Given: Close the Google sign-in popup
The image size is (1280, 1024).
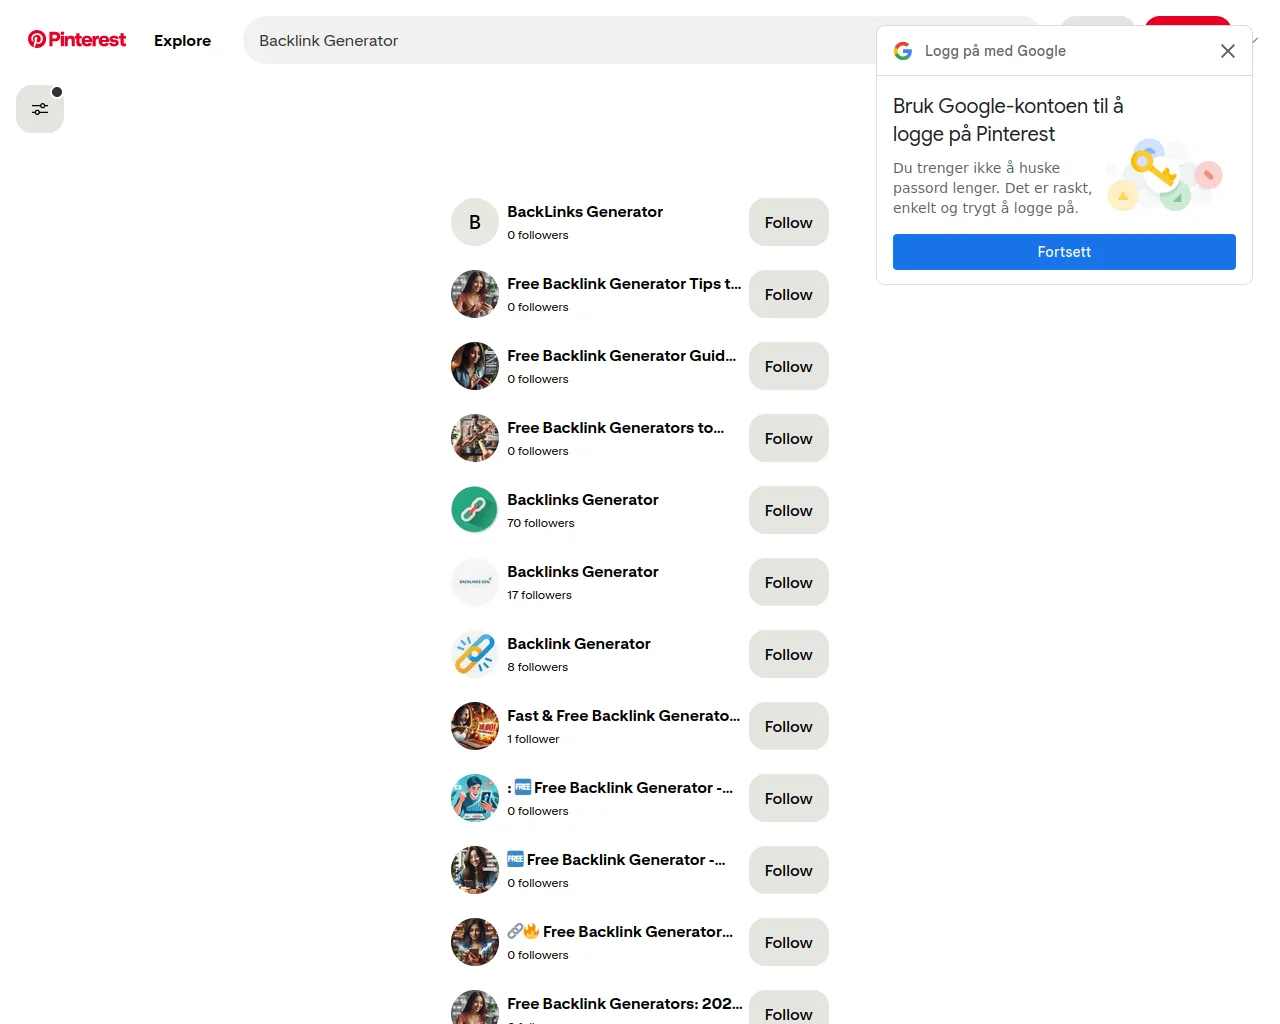Looking at the screenshot, I should tap(1227, 51).
